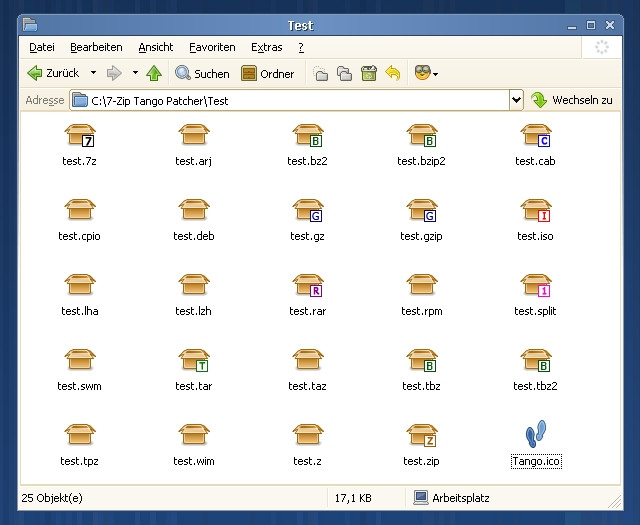Select the test.bzip2 archive icon
The height and width of the screenshot is (525, 640).
[x=422, y=136]
